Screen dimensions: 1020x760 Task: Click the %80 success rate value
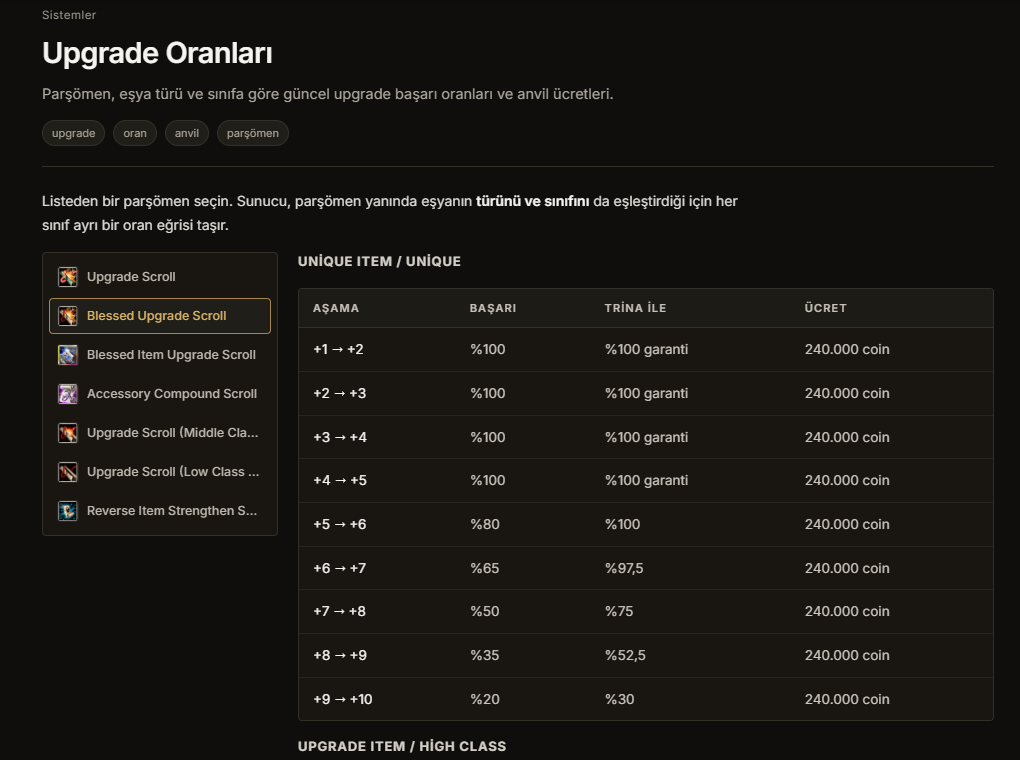pyautogui.click(x=485, y=524)
